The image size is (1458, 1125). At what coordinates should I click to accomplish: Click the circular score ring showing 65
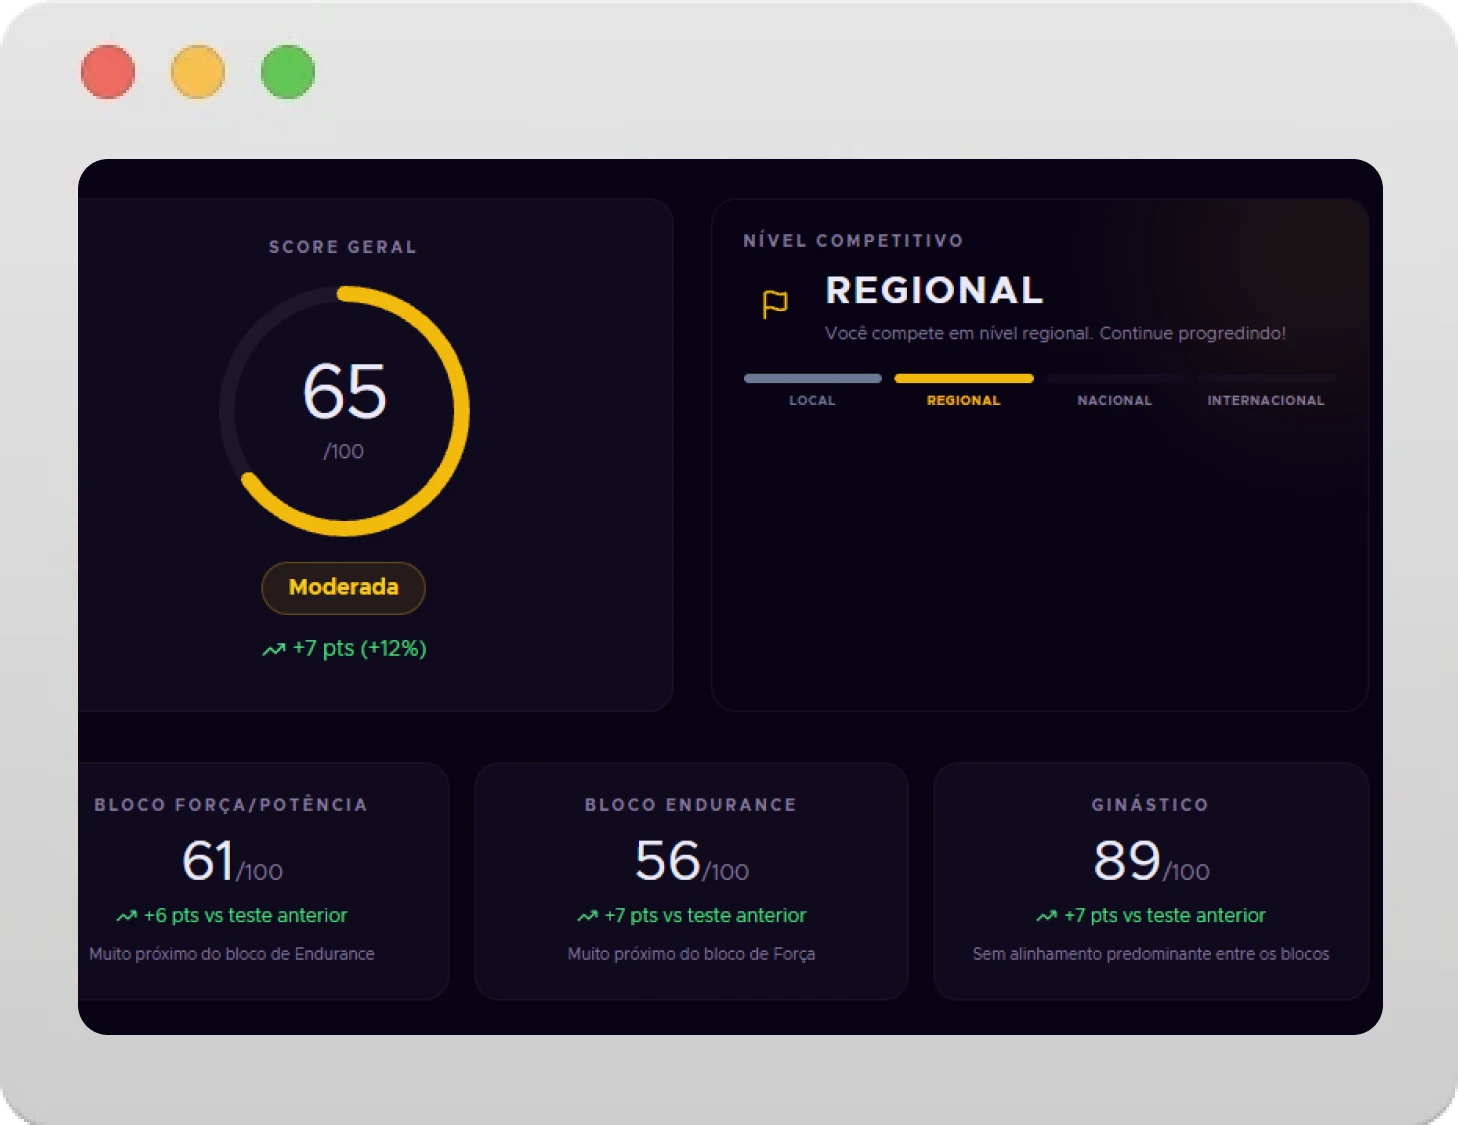[344, 411]
